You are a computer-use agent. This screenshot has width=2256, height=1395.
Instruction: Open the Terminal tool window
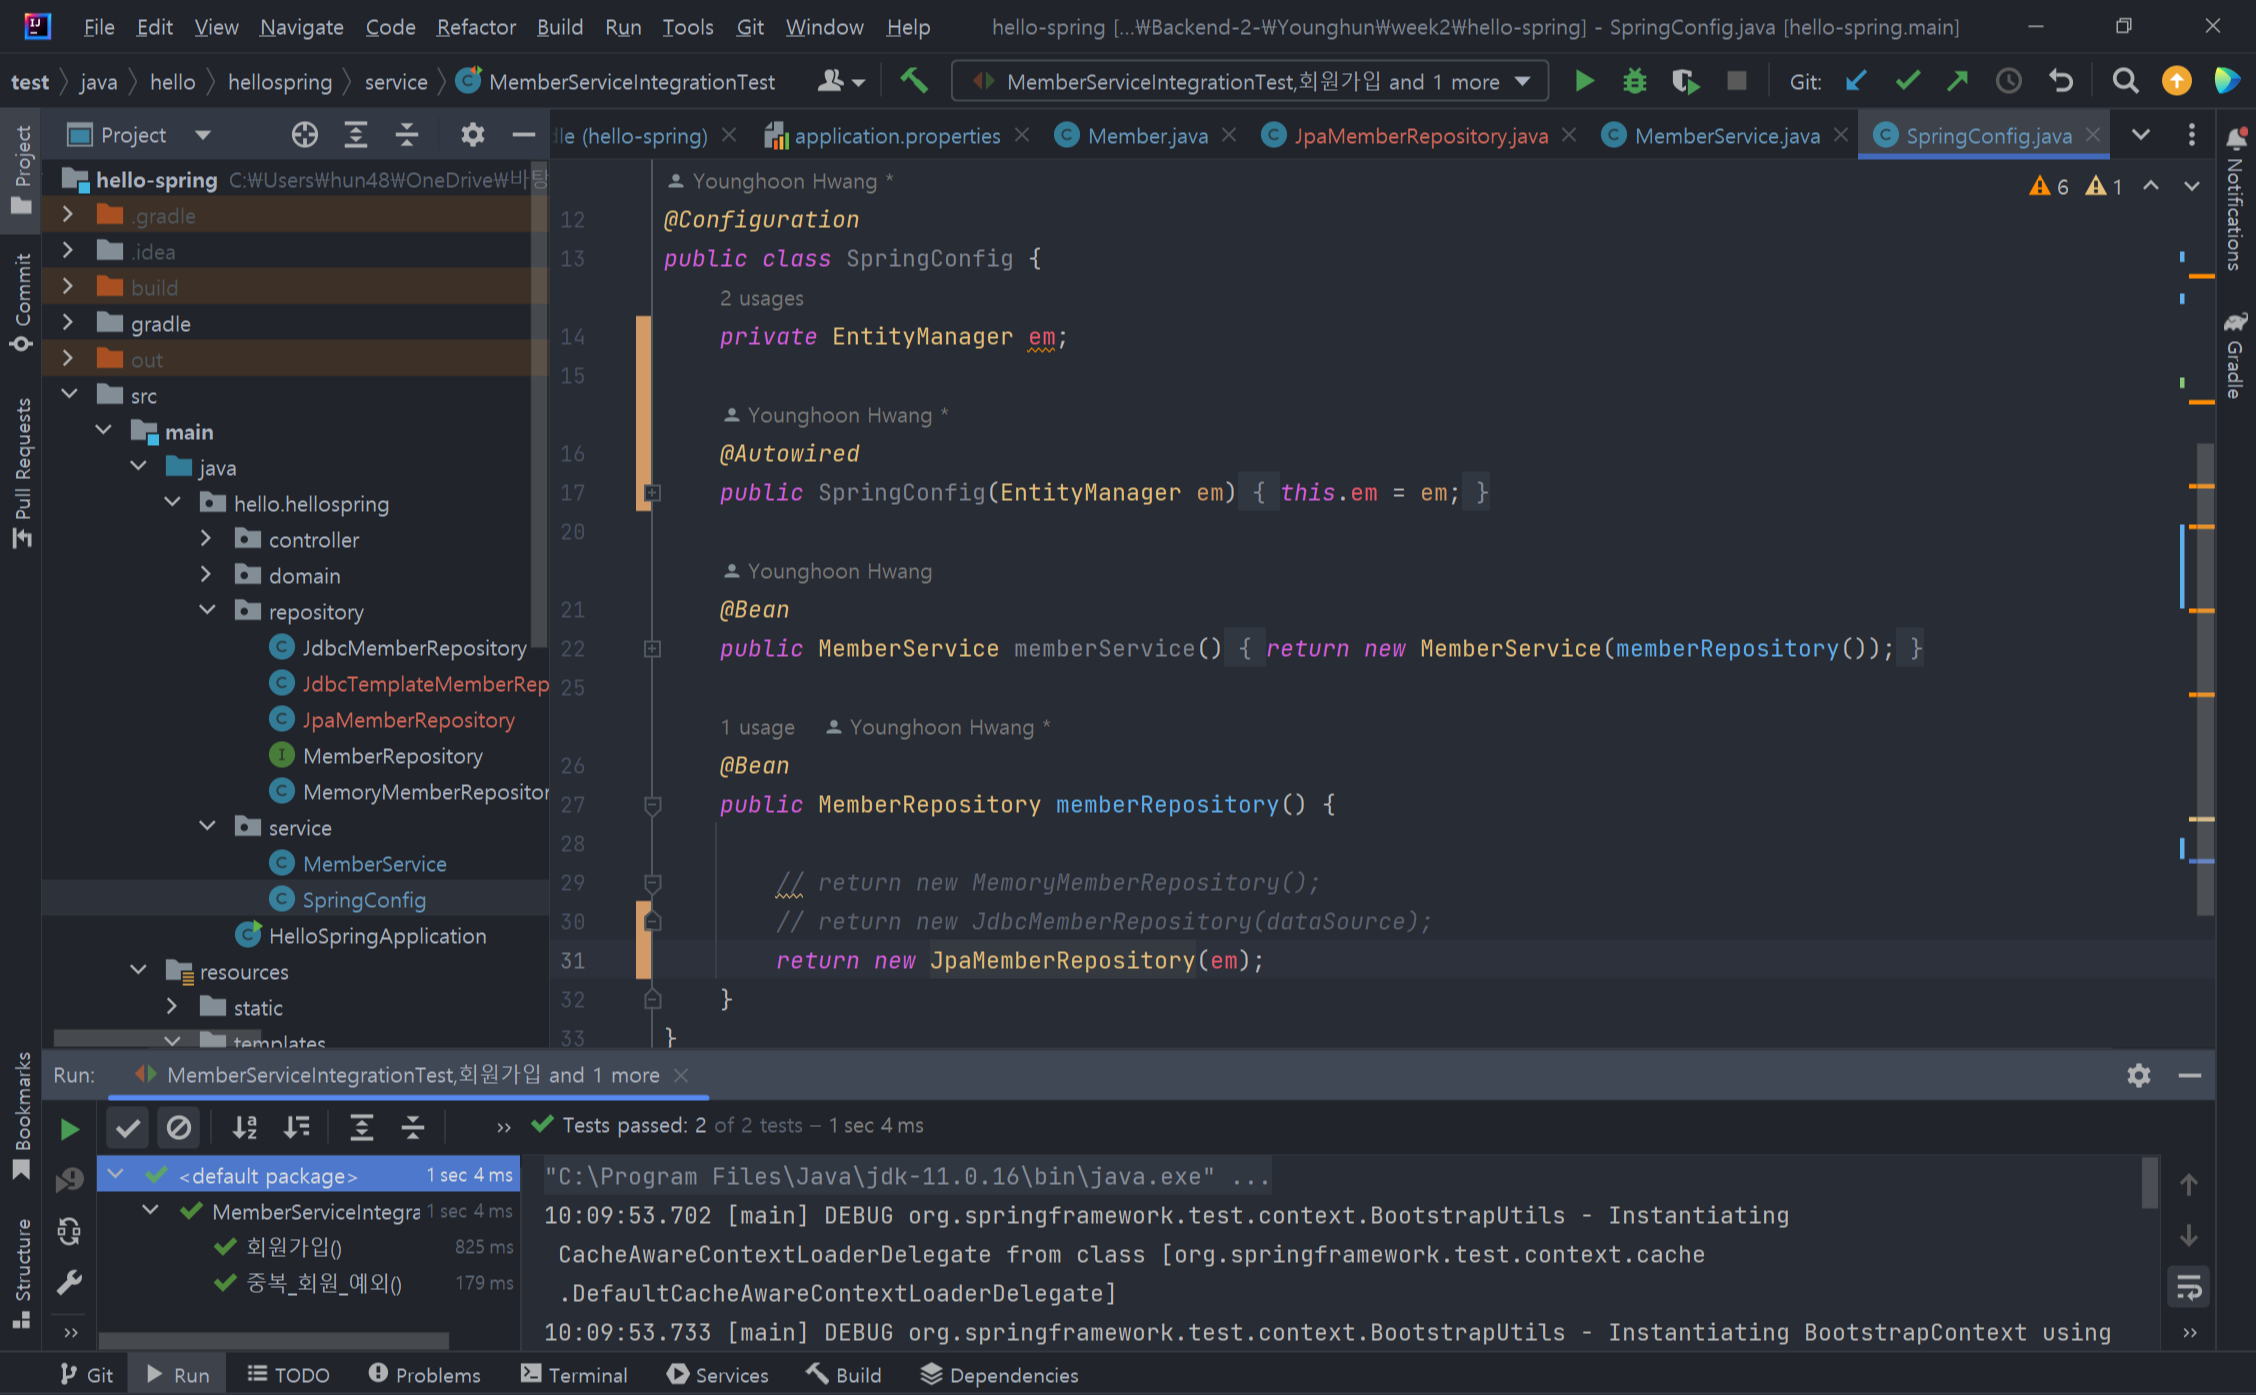574,1375
